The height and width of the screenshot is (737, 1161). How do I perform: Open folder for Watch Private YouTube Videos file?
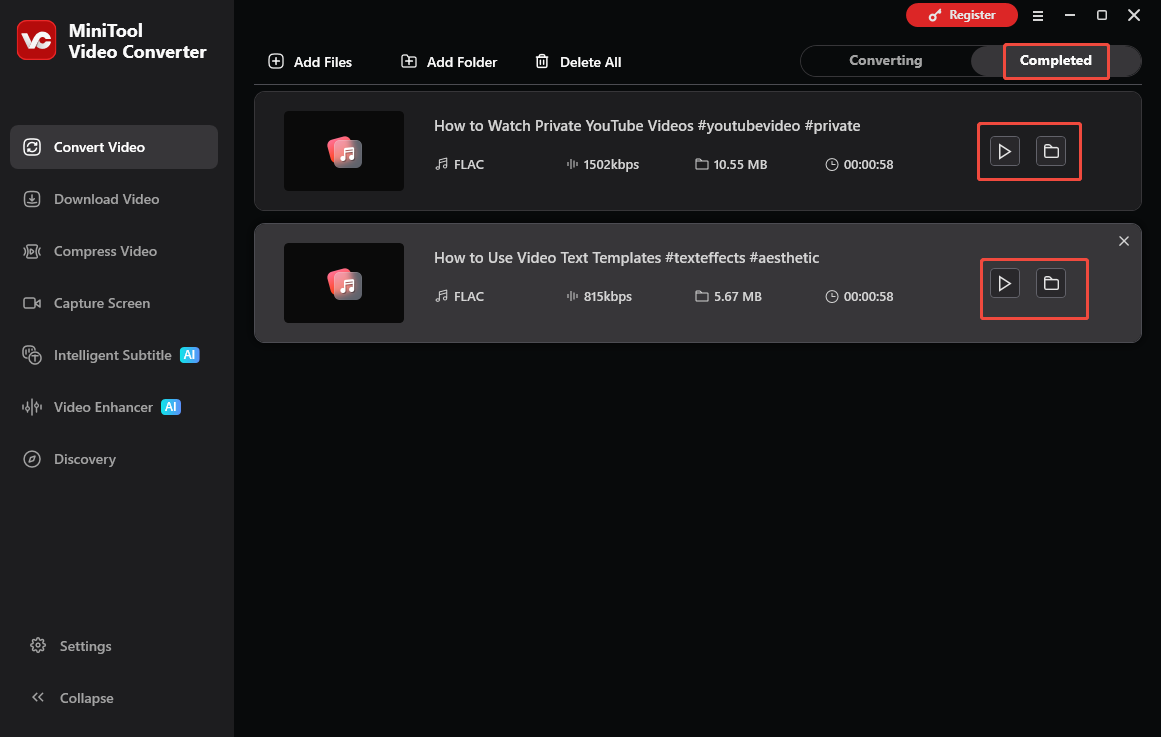pos(1051,151)
